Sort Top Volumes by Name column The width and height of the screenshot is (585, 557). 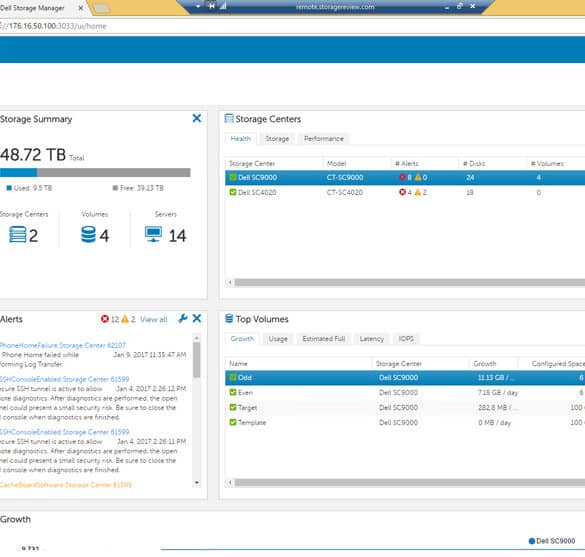pyautogui.click(x=238, y=363)
